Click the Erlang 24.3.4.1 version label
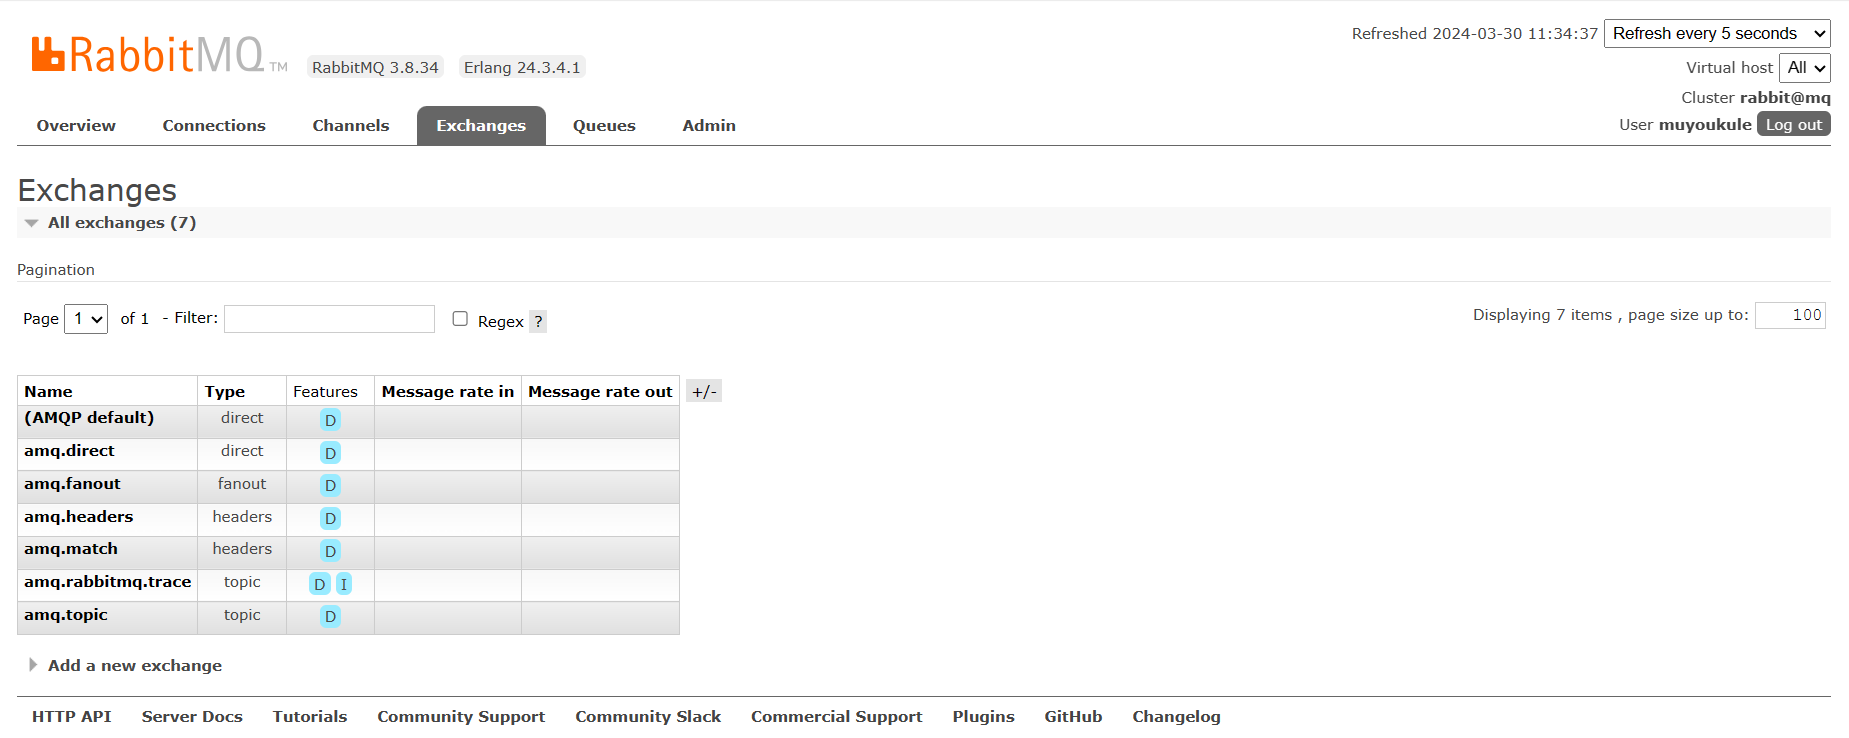 pos(522,67)
